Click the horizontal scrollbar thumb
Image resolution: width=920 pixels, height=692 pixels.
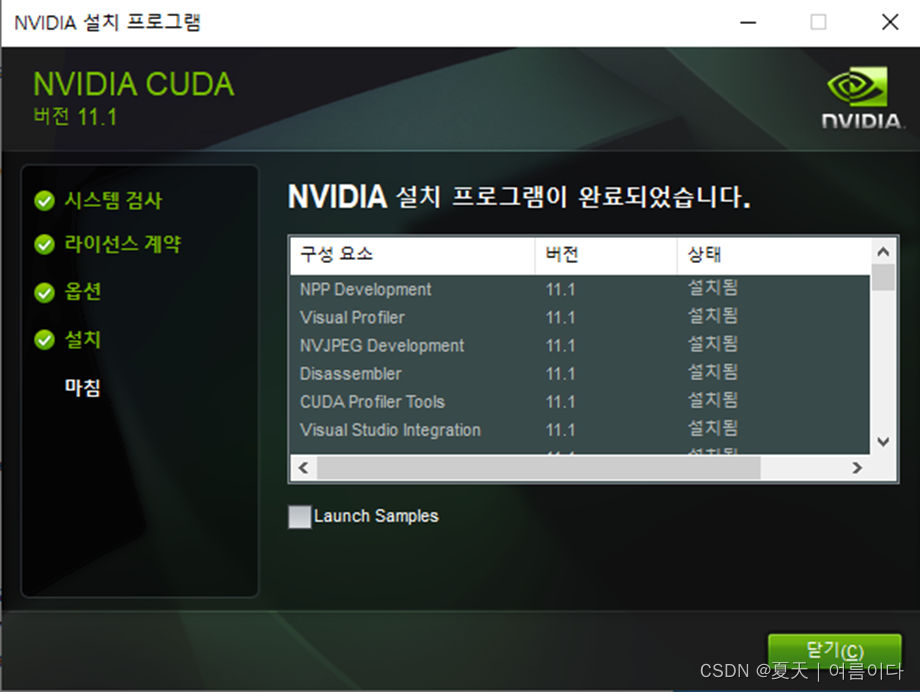[539, 468]
